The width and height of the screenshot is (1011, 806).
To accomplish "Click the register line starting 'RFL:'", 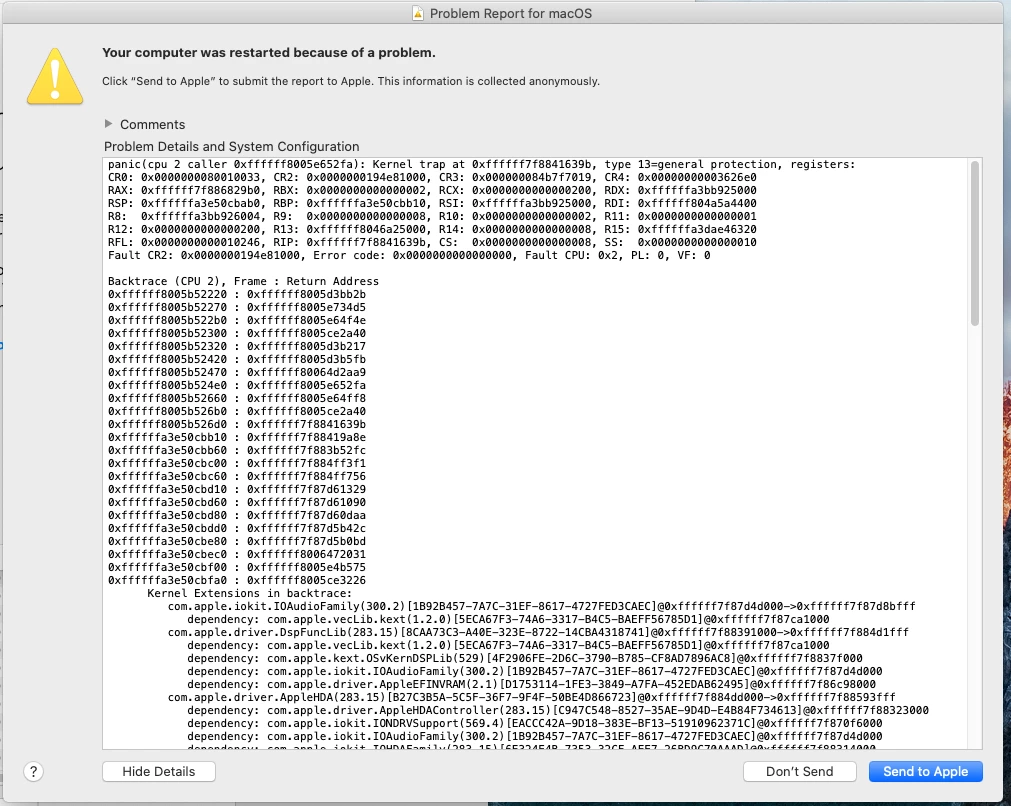I will tap(432, 242).
